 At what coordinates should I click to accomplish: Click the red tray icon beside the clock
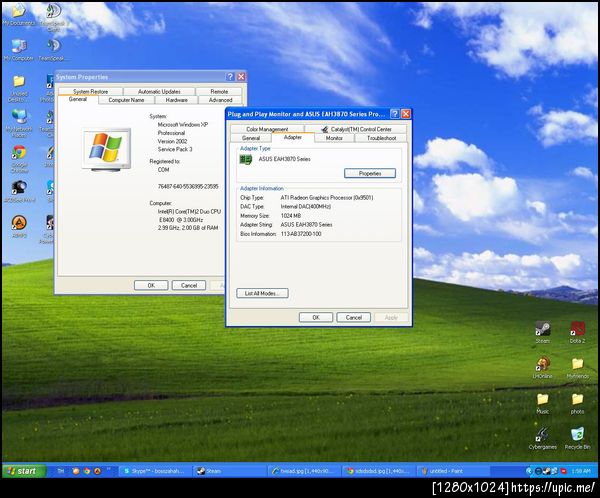tap(564, 471)
